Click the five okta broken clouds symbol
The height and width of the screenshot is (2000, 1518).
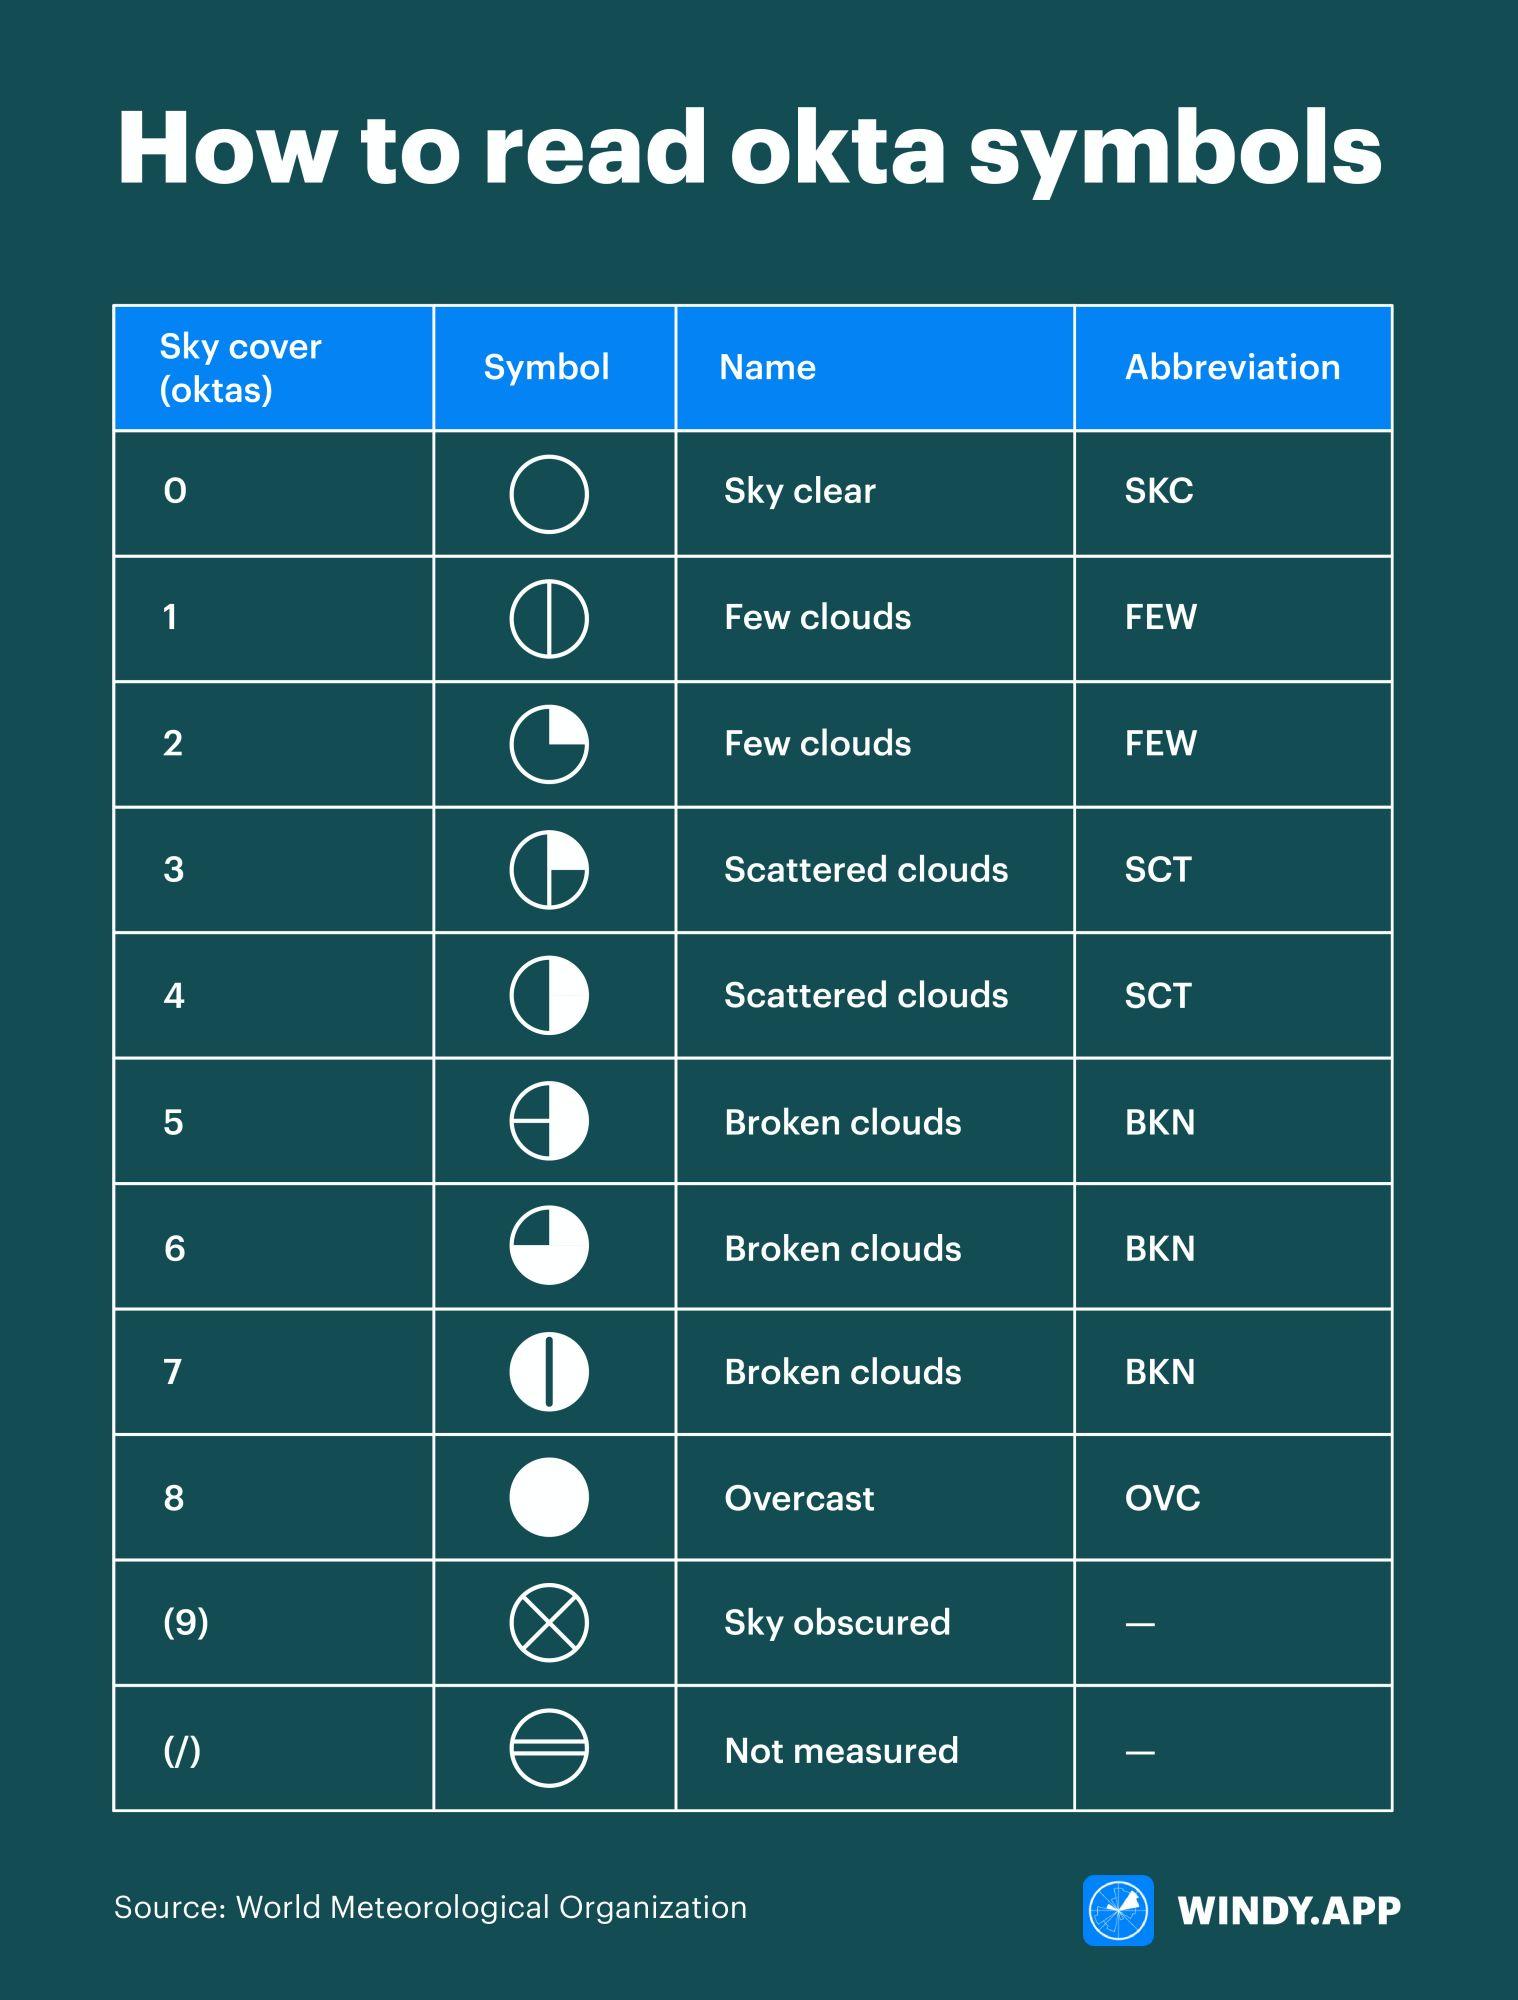(x=549, y=1121)
